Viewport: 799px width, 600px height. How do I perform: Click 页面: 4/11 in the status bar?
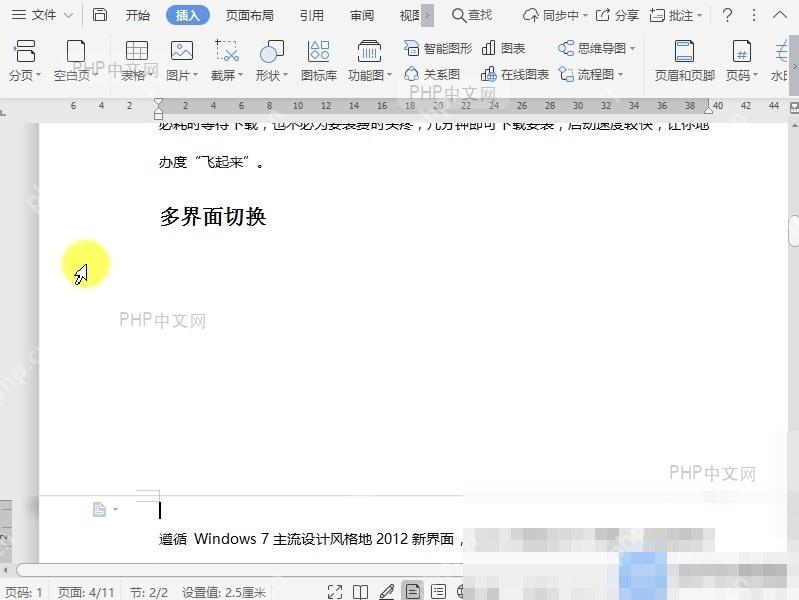pyautogui.click(x=86, y=592)
